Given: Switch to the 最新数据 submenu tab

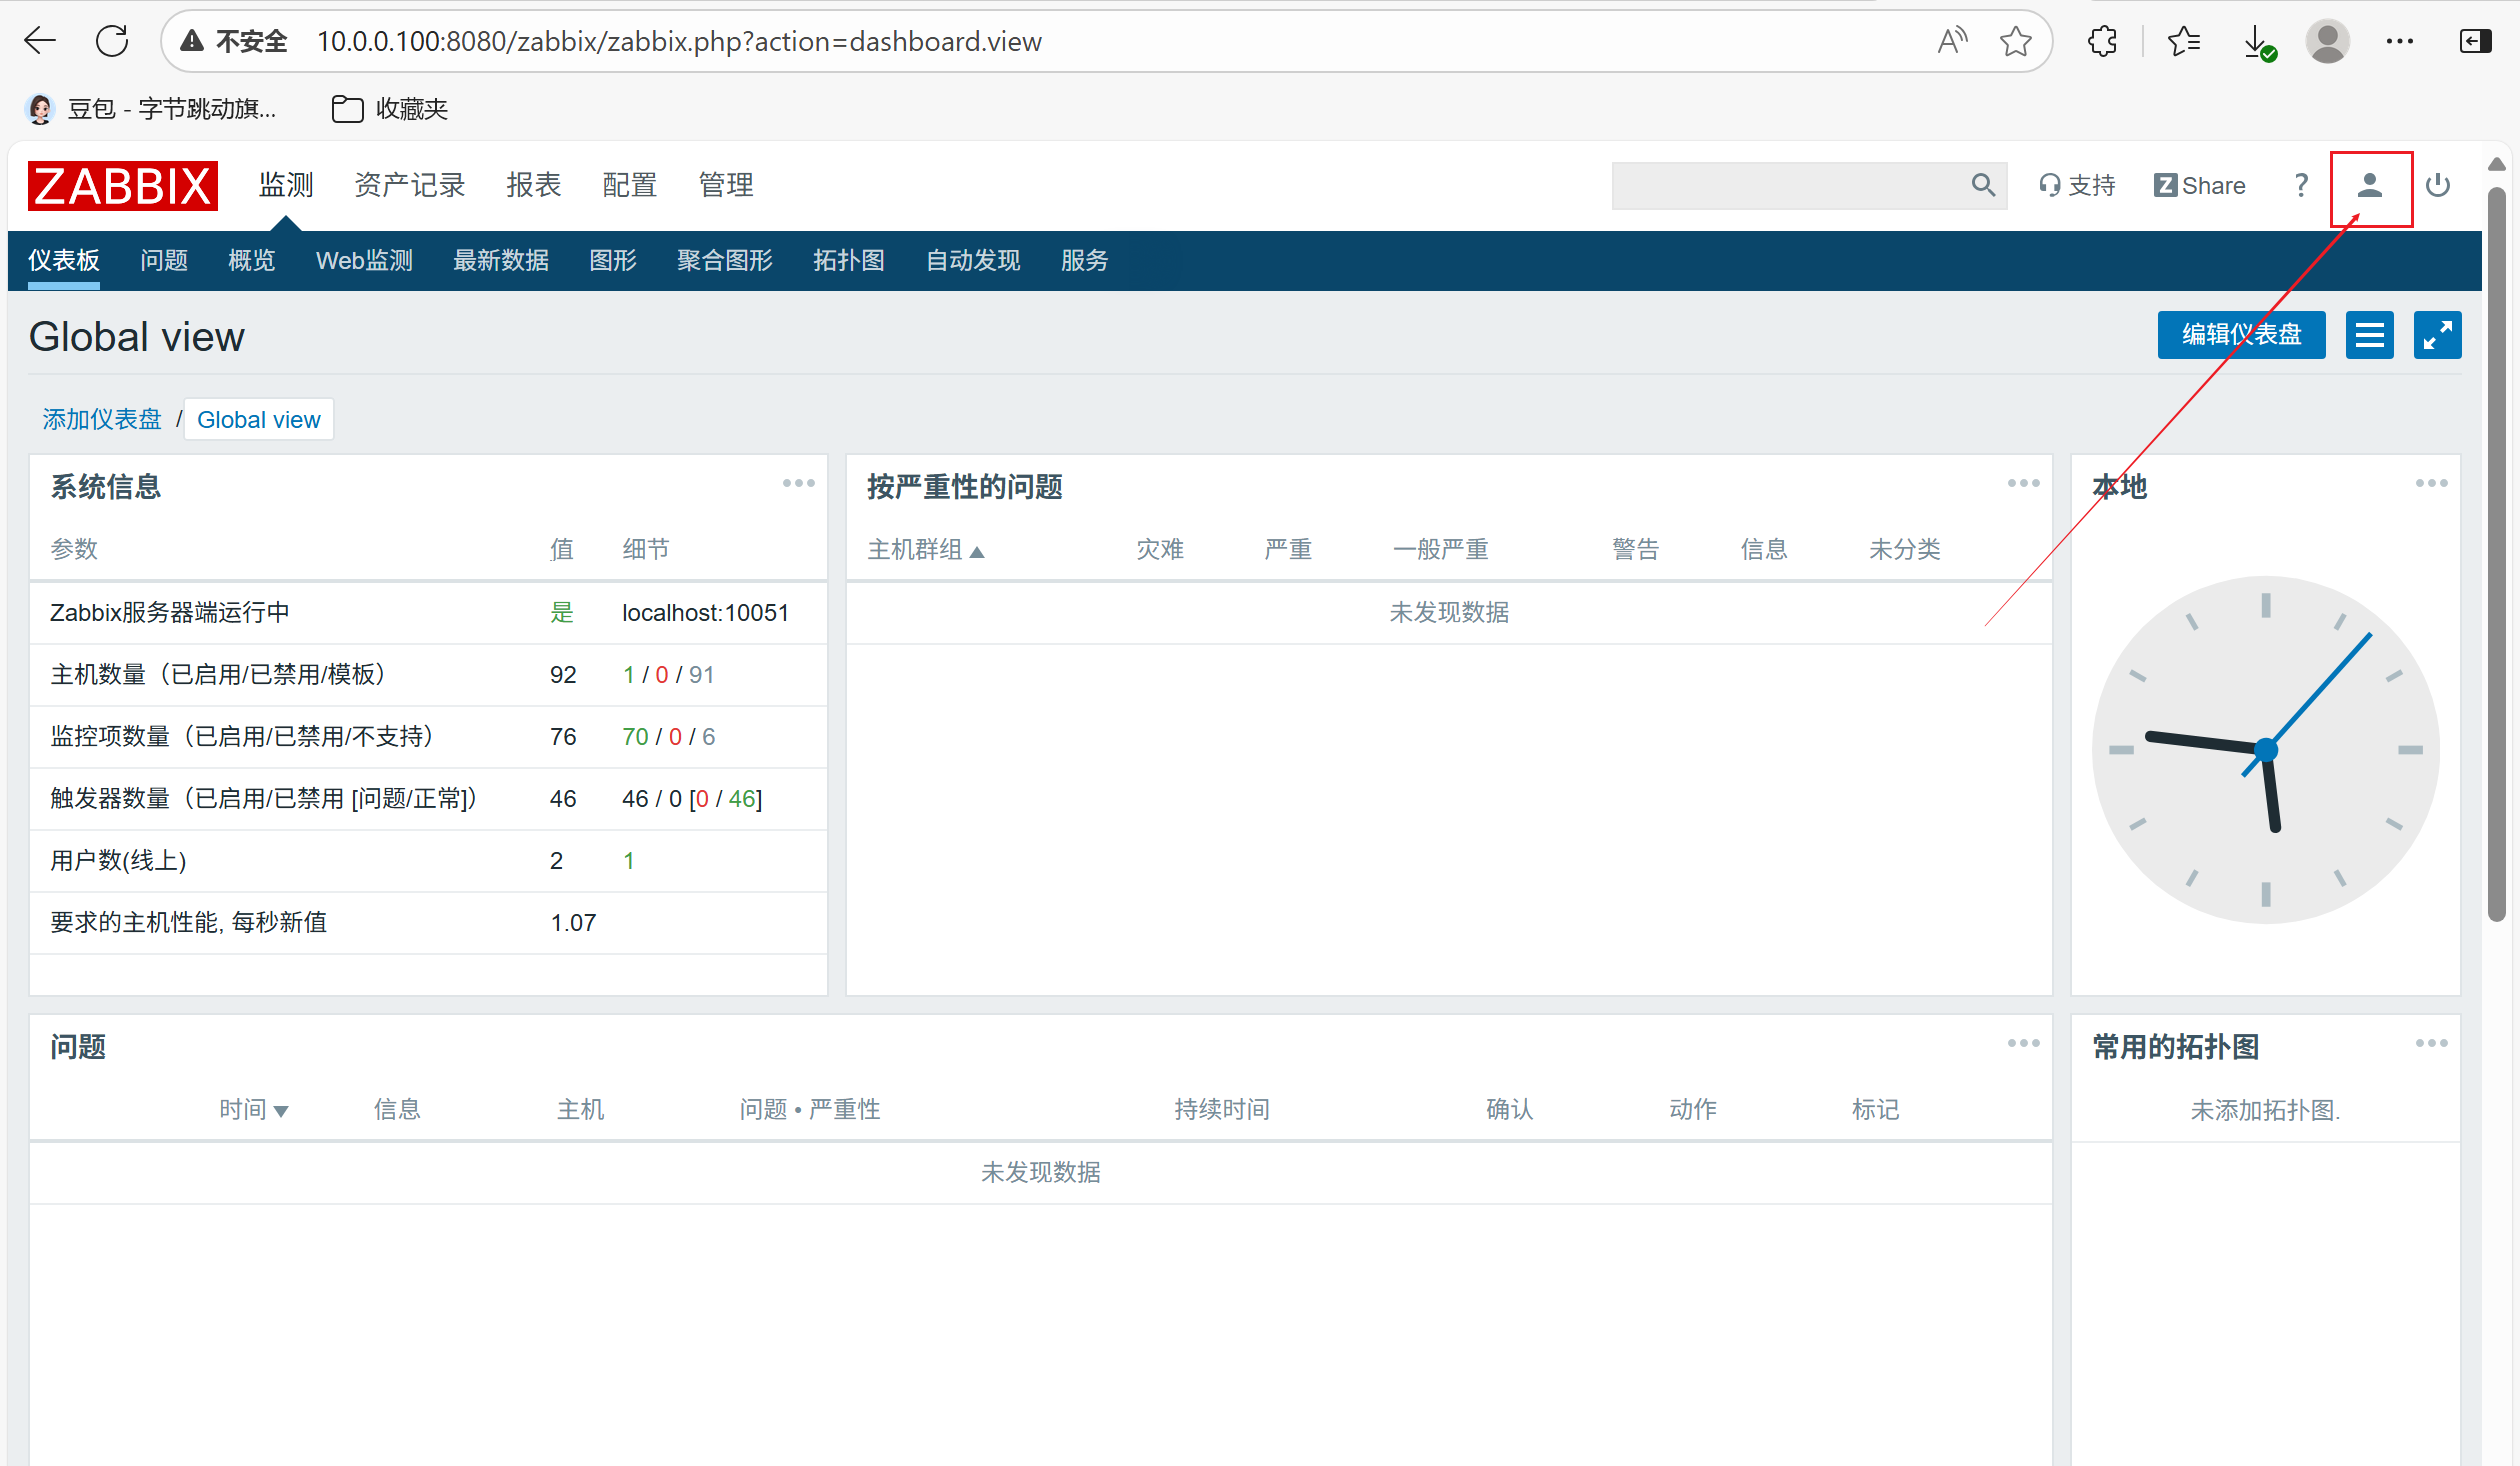Looking at the screenshot, I should click(x=500, y=261).
